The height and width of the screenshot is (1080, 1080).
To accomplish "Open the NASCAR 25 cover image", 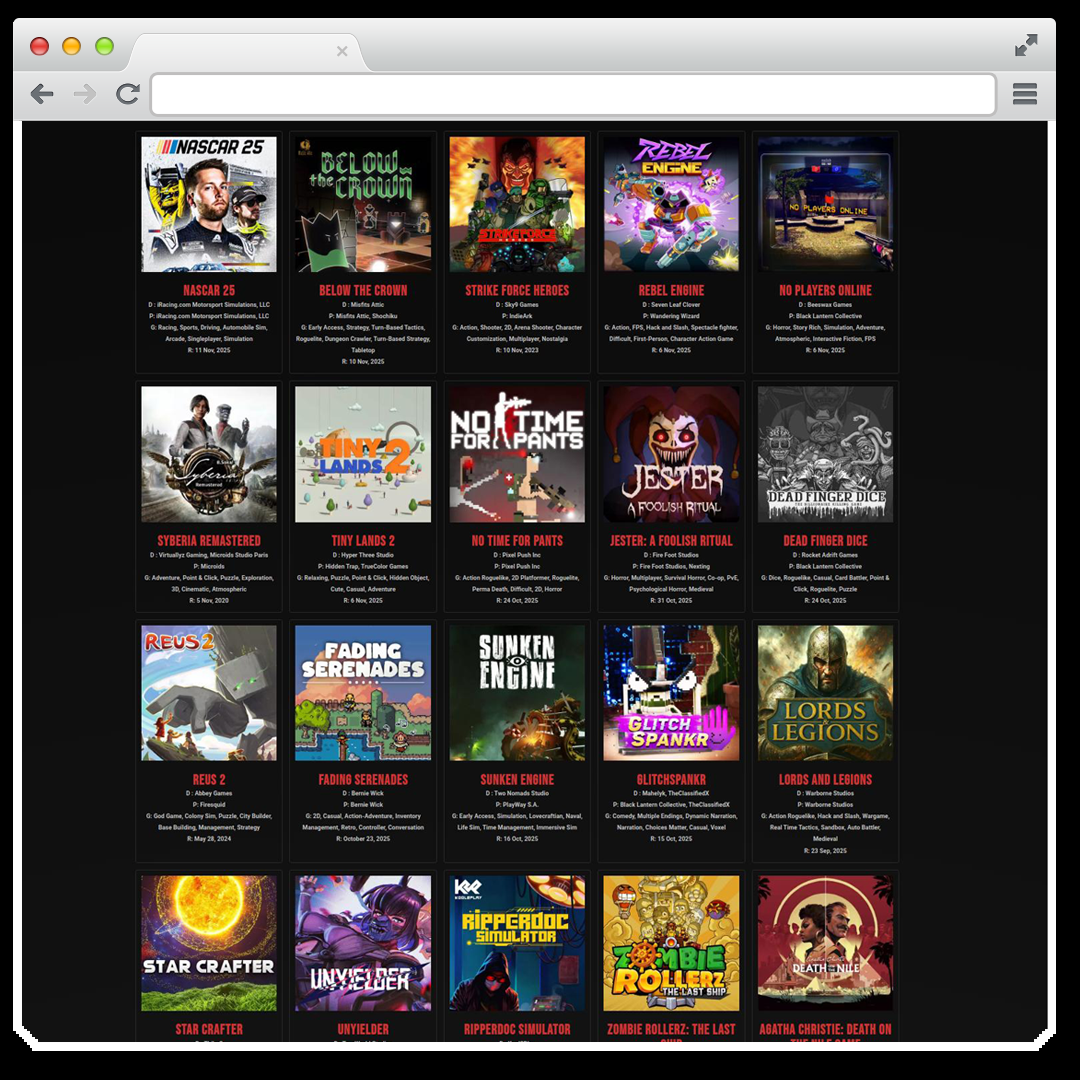I will coord(209,204).
